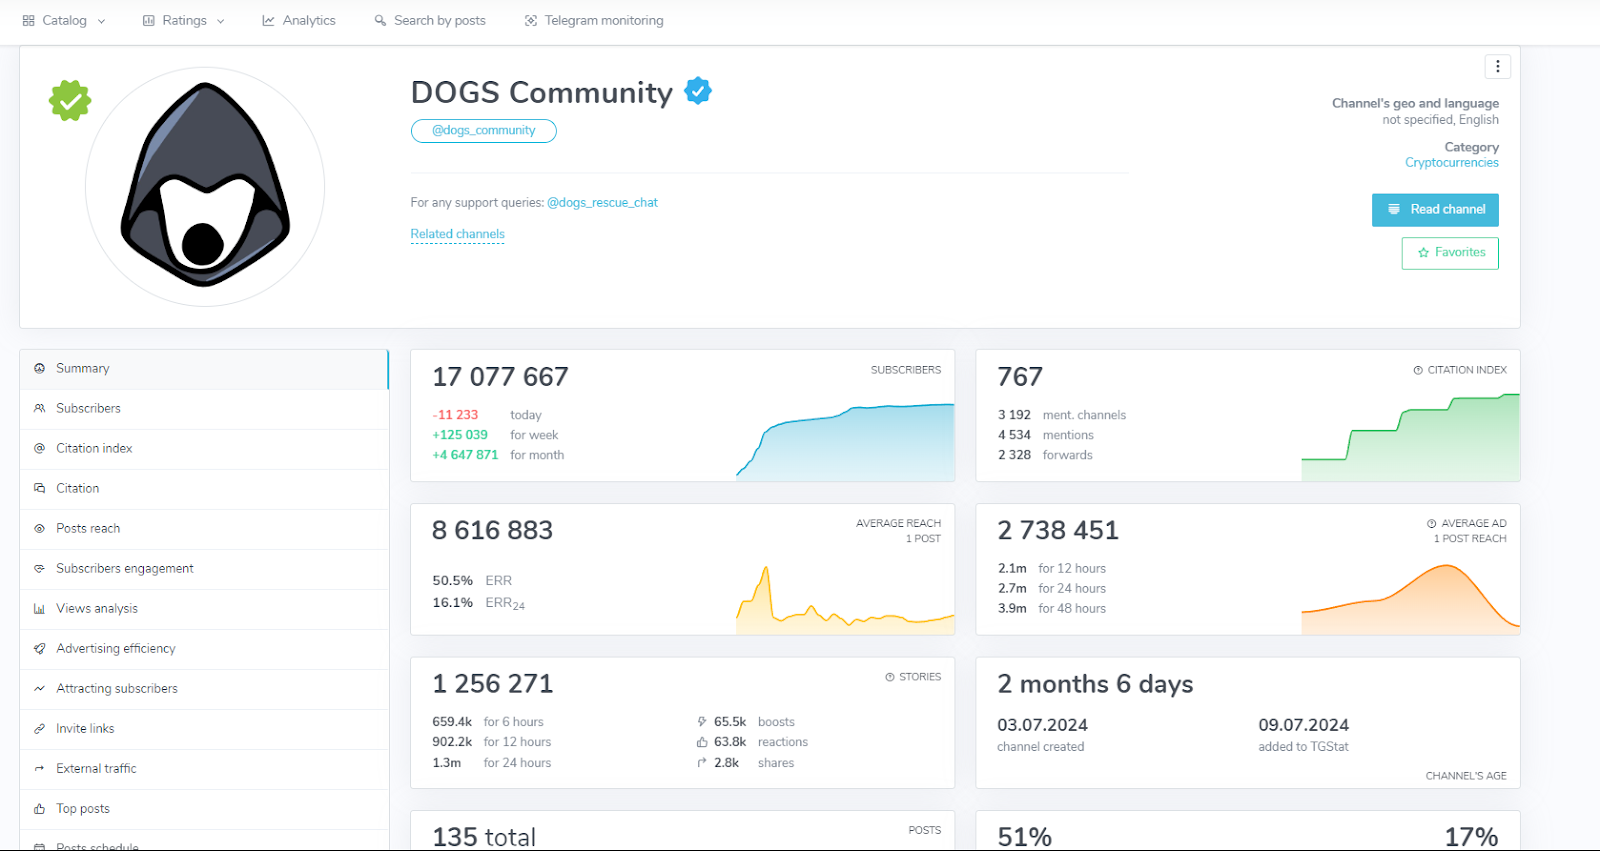Click the blue verified badge beside DOGS Community
The height and width of the screenshot is (851, 1600).
[x=698, y=91]
